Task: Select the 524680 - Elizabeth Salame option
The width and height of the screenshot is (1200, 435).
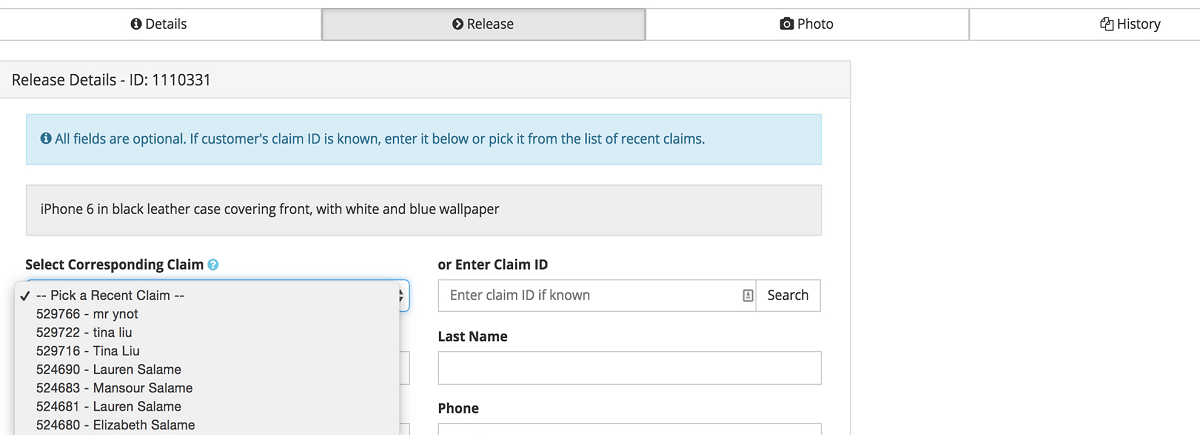Action: click(x=115, y=425)
